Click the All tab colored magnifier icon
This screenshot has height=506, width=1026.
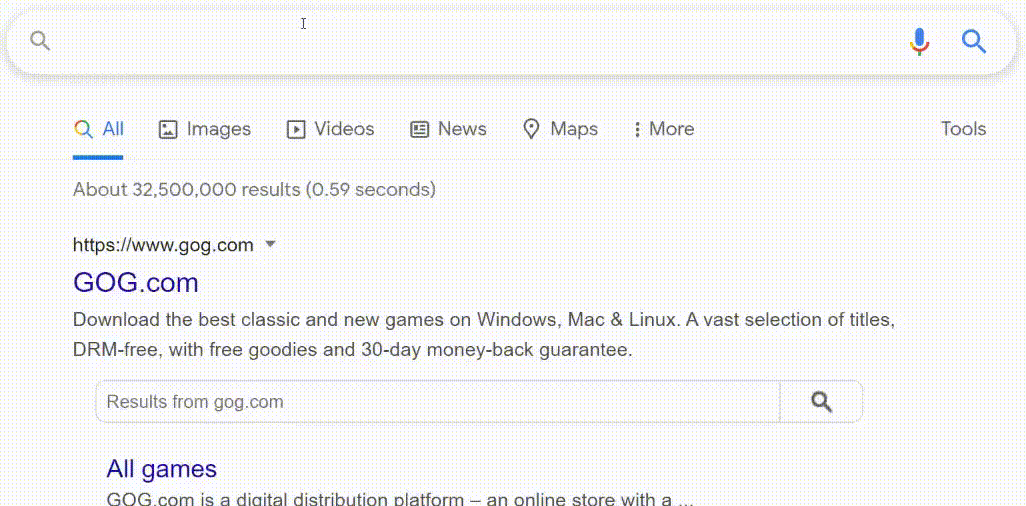(x=83, y=129)
